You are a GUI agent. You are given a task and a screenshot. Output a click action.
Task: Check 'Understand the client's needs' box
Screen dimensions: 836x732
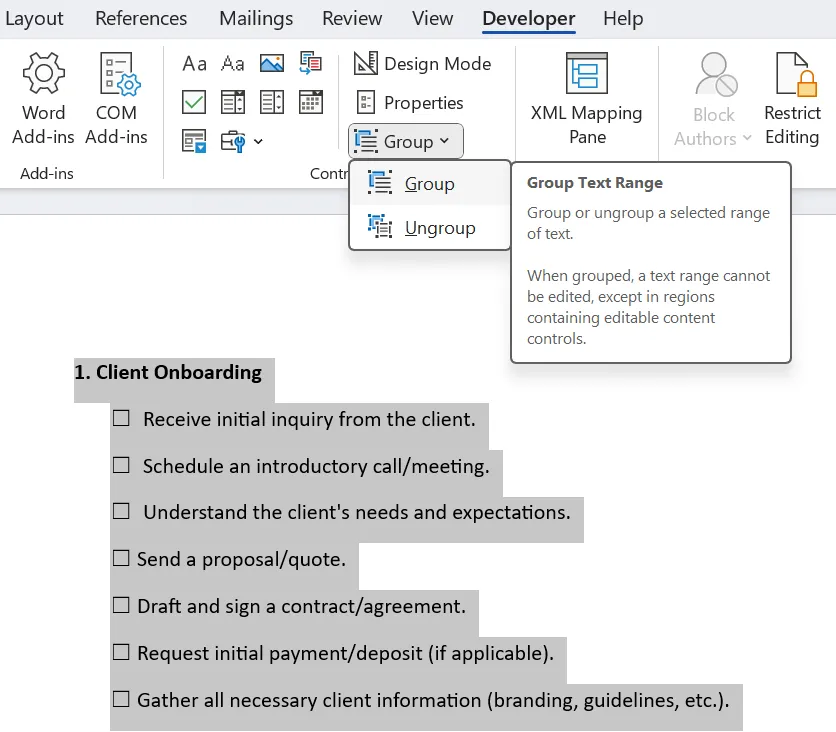[121, 511]
